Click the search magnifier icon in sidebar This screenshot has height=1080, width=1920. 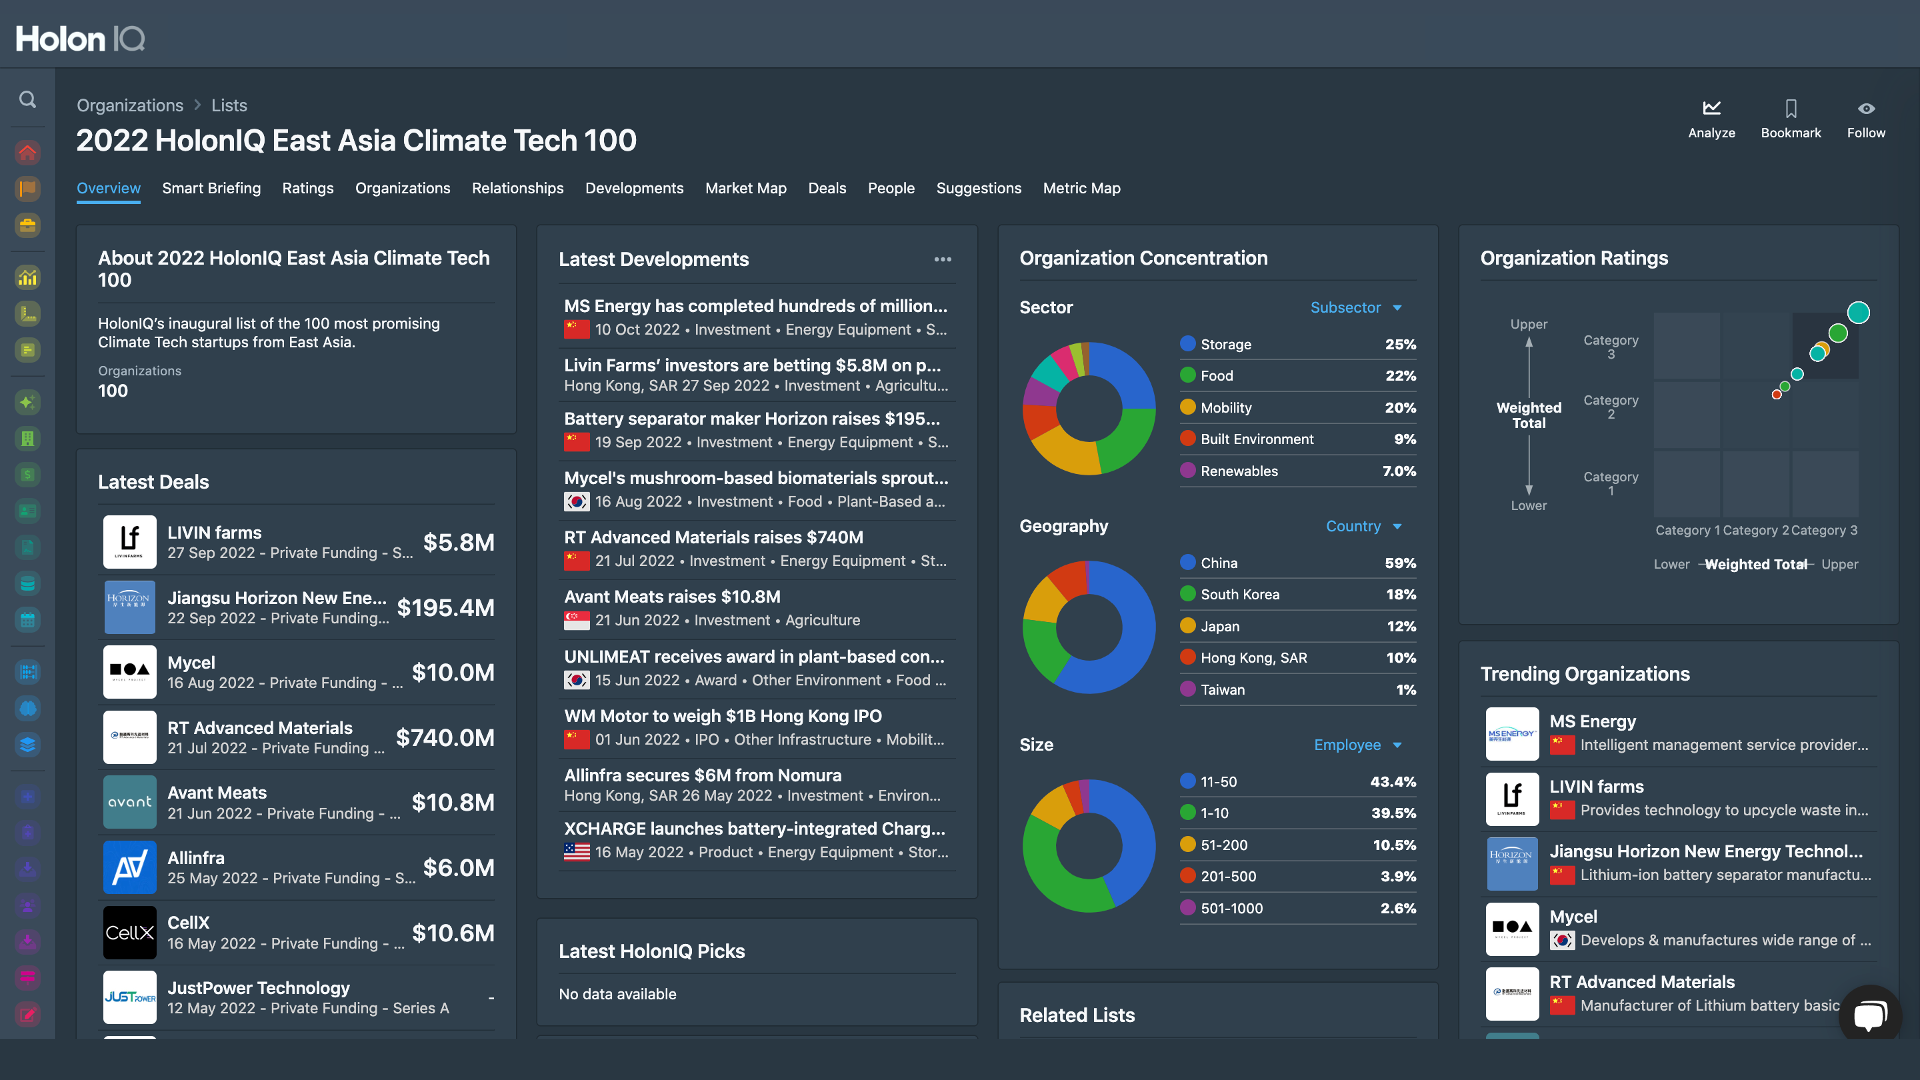pyautogui.click(x=28, y=100)
